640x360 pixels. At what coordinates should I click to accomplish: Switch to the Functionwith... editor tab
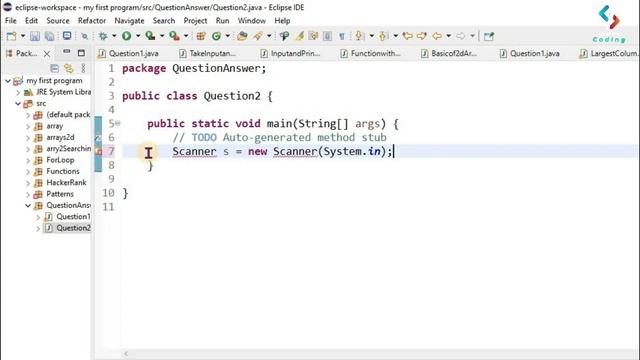click(x=371, y=53)
